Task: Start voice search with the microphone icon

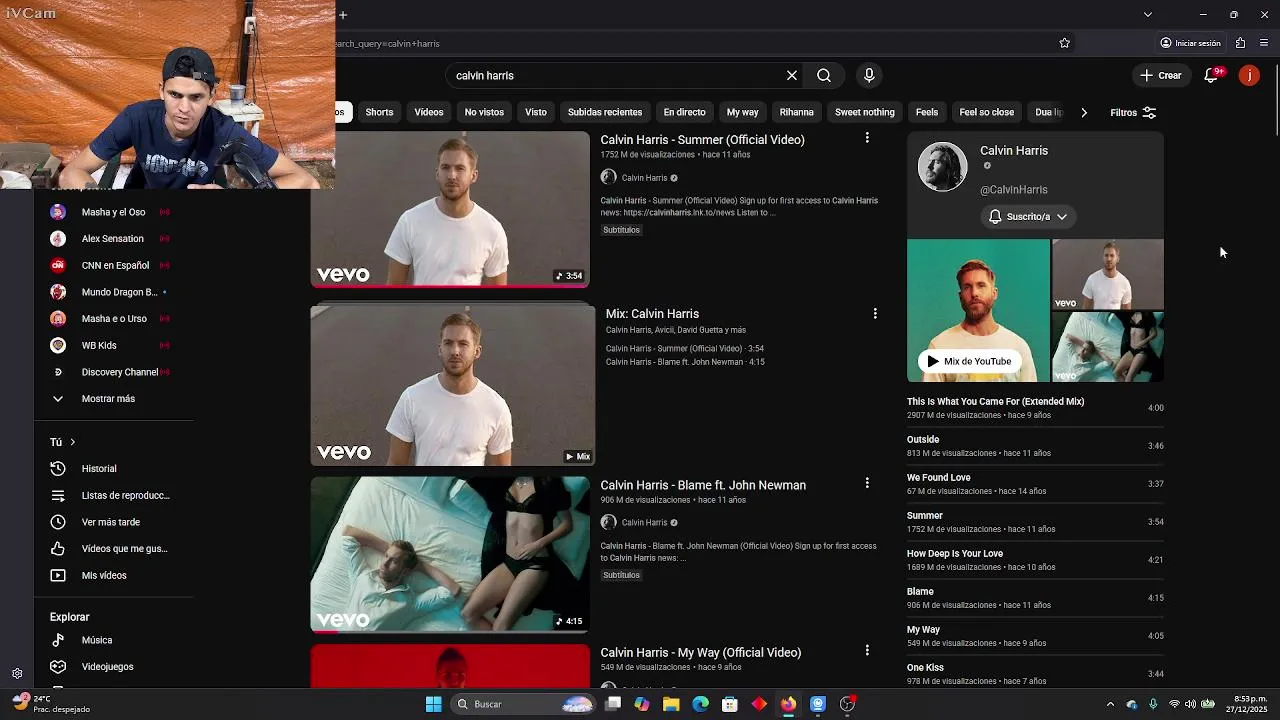Action: (869, 75)
